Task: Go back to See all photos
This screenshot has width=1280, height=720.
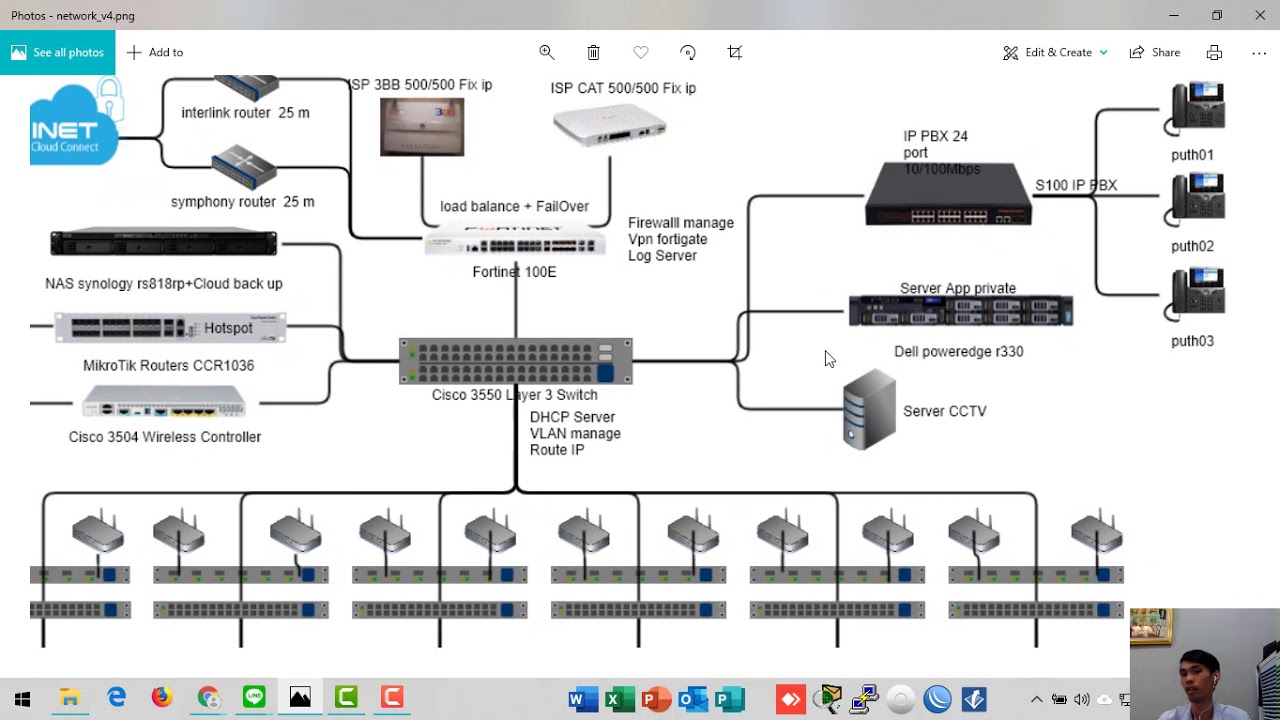Action: (57, 52)
